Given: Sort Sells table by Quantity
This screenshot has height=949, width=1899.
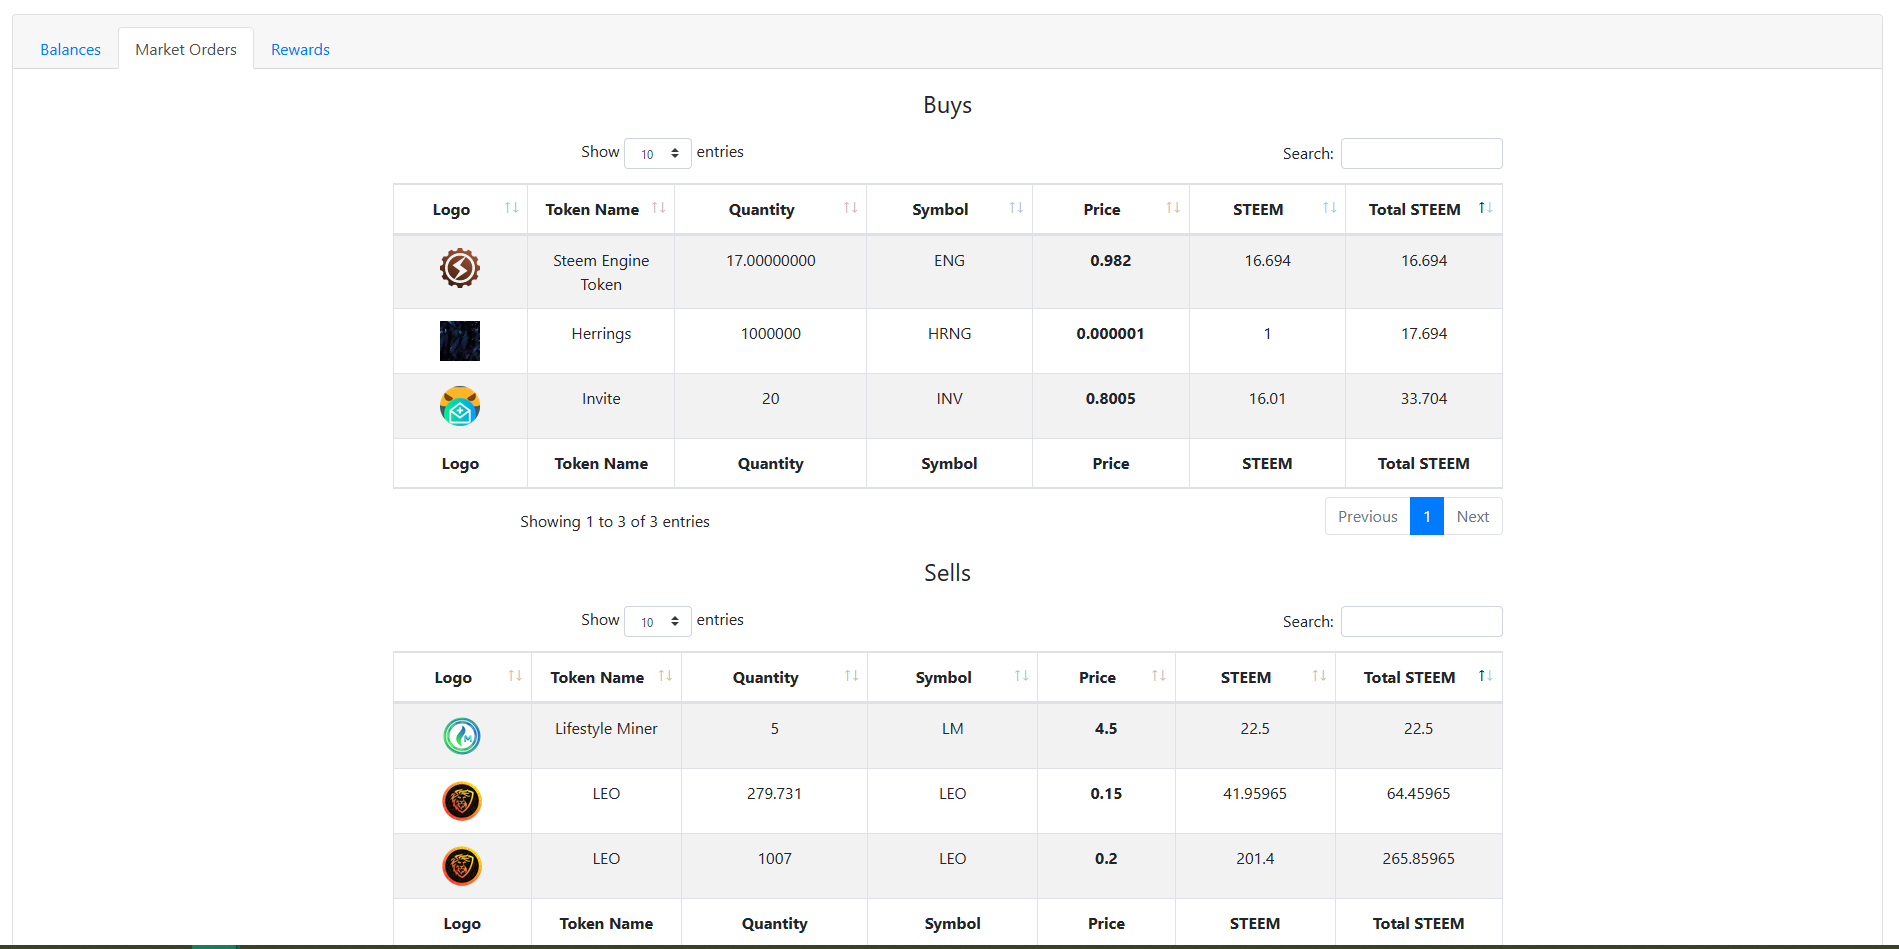Looking at the screenshot, I should [774, 677].
